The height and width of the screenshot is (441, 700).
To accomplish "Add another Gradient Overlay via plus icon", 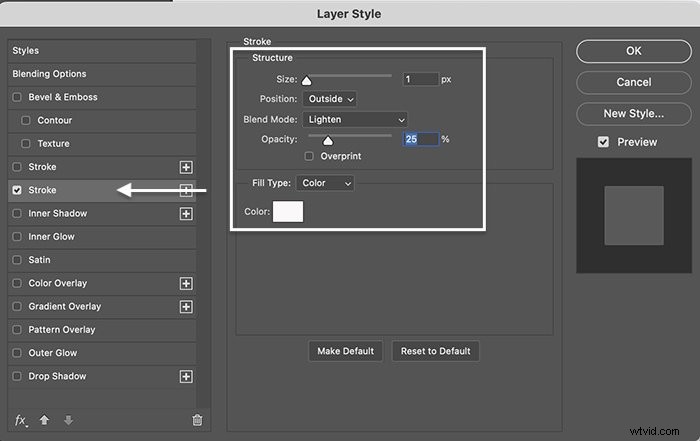I will 186,306.
